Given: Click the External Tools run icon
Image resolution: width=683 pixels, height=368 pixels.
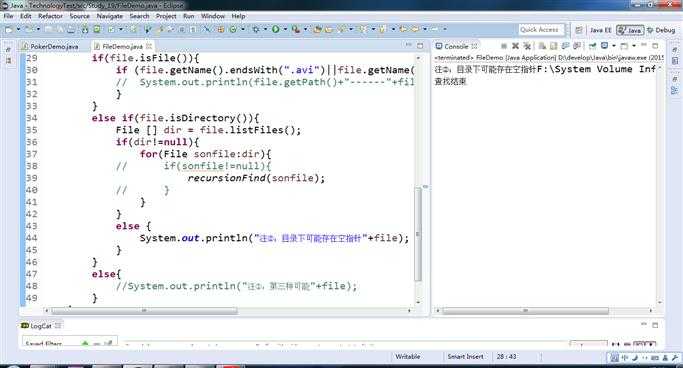Looking at the screenshot, I should pos(296,29).
